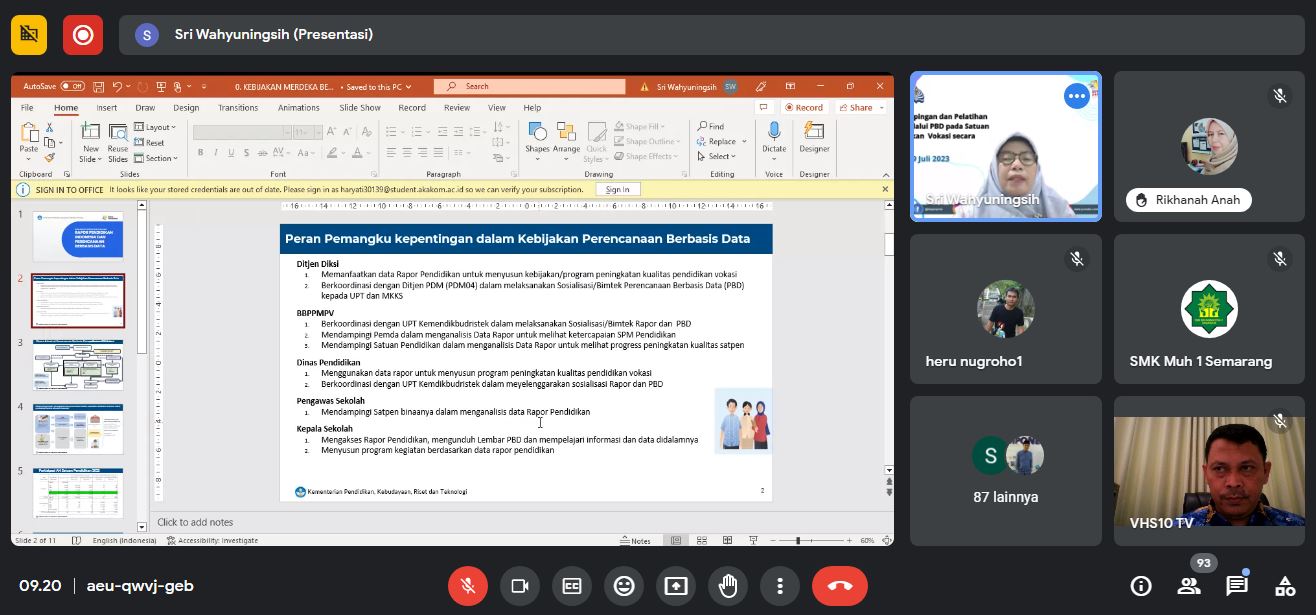Open the activities icon
1316x615 pixels.
tap(1285, 586)
